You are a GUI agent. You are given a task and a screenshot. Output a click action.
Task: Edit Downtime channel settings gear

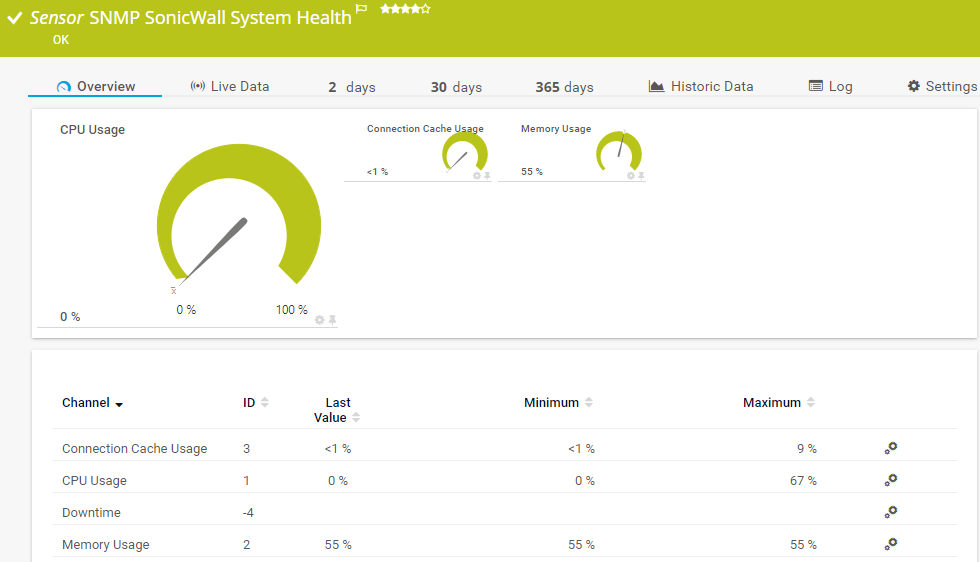[x=890, y=512]
